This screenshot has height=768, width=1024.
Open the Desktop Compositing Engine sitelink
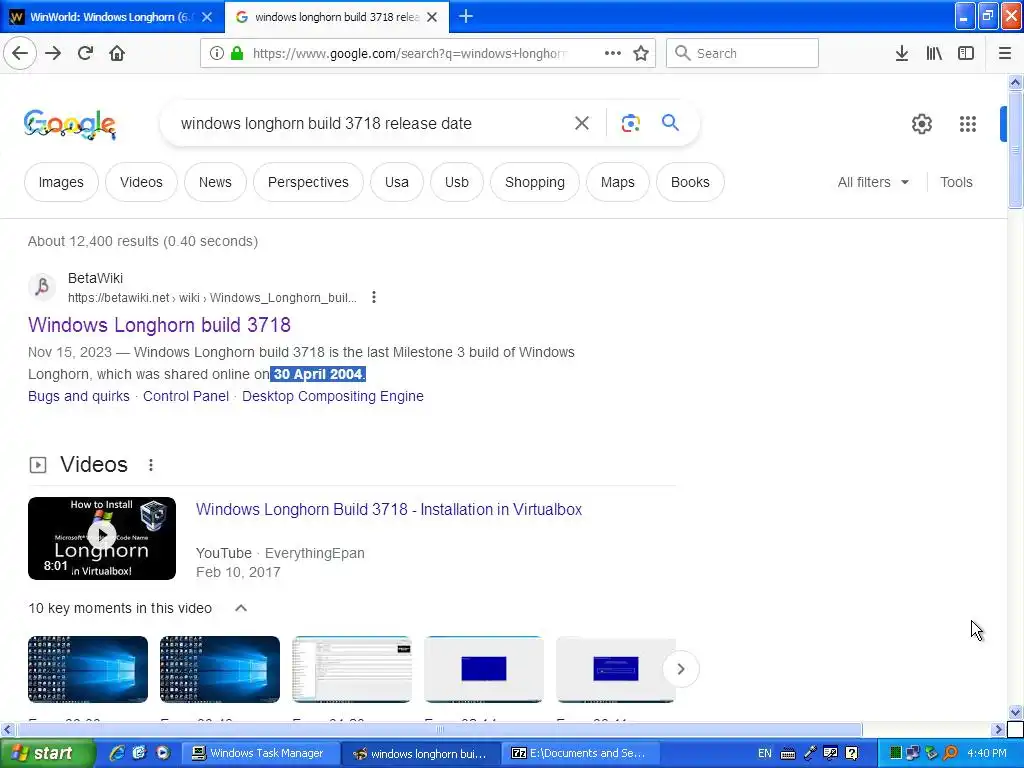[x=333, y=396]
